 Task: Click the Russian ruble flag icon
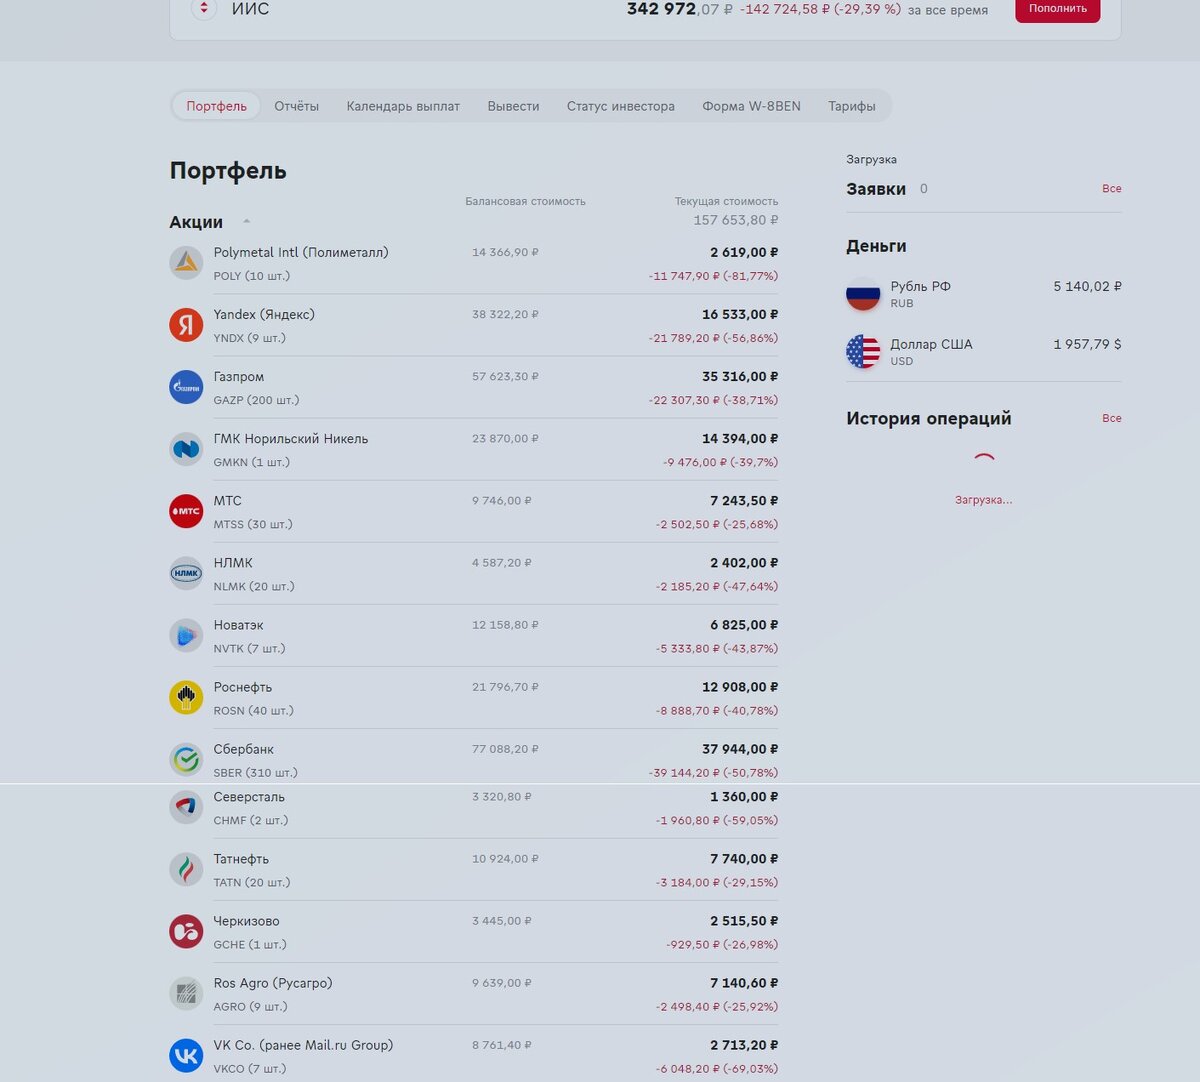click(x=863, y=294)
